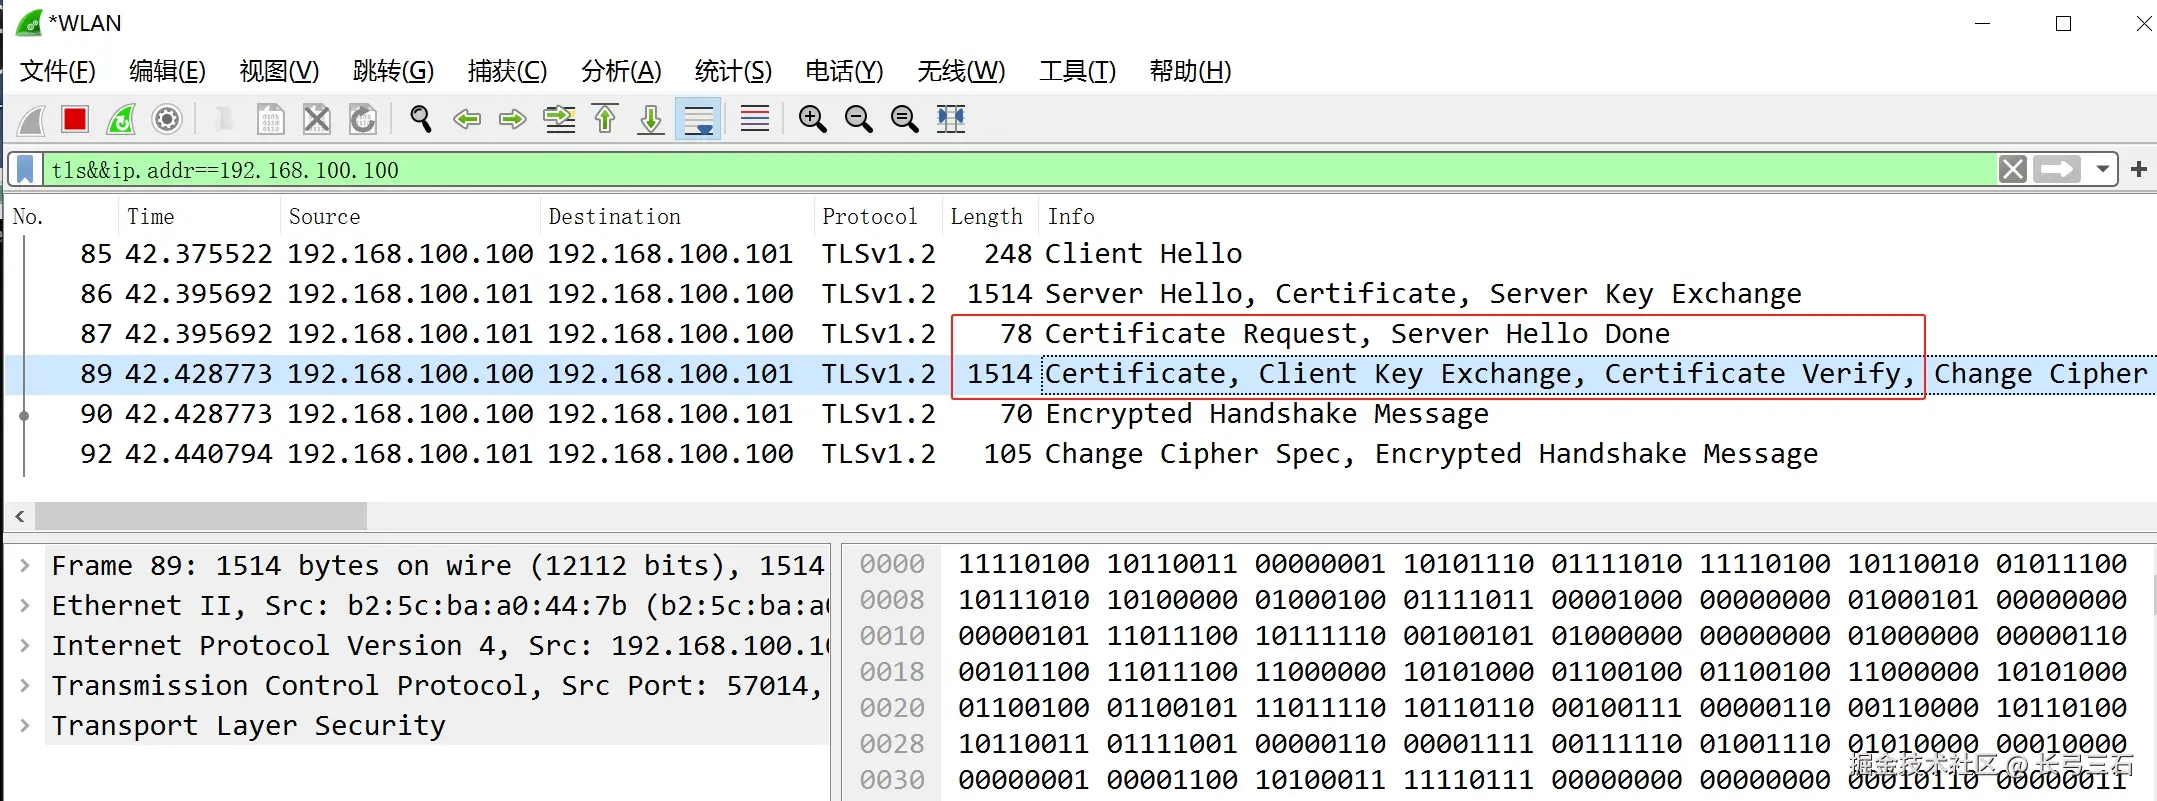Viewport: 2157px width, 801px height.
Task: Open the 编辑(E) menu
Action: coord(167,71)
